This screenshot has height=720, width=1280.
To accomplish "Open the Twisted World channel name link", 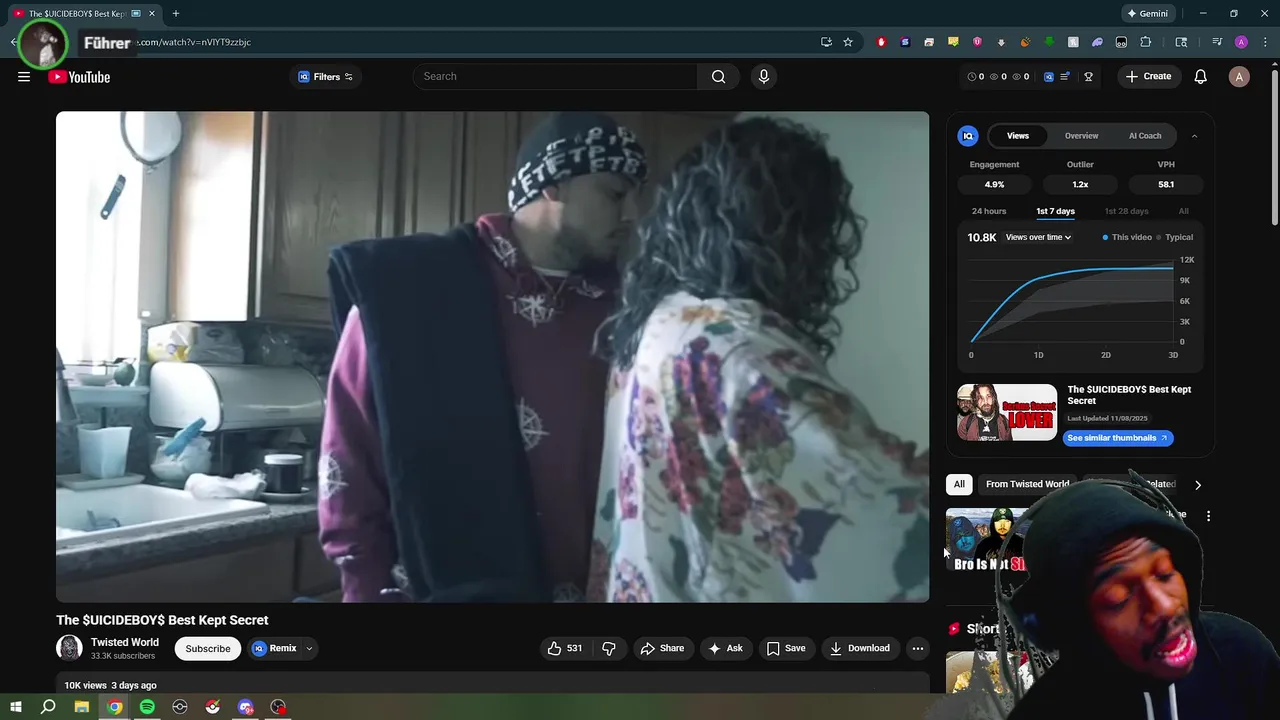I will click(124, 642).
